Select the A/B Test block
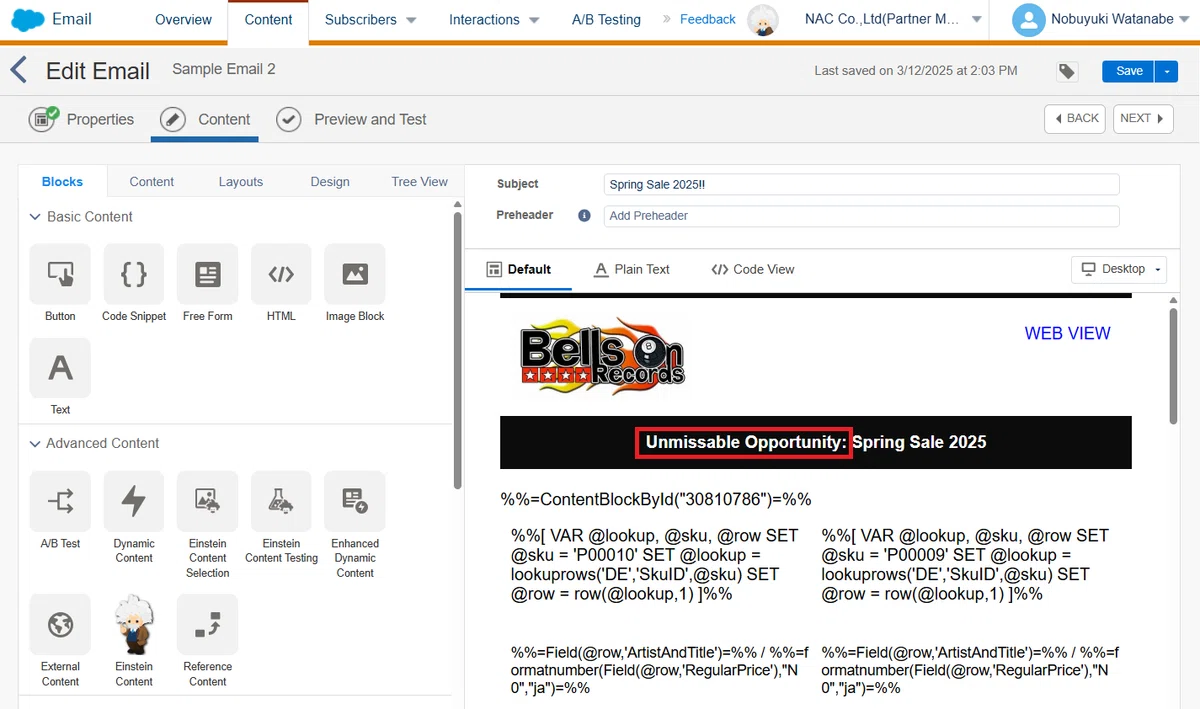 pyautogui.click(x=60, y=511)
